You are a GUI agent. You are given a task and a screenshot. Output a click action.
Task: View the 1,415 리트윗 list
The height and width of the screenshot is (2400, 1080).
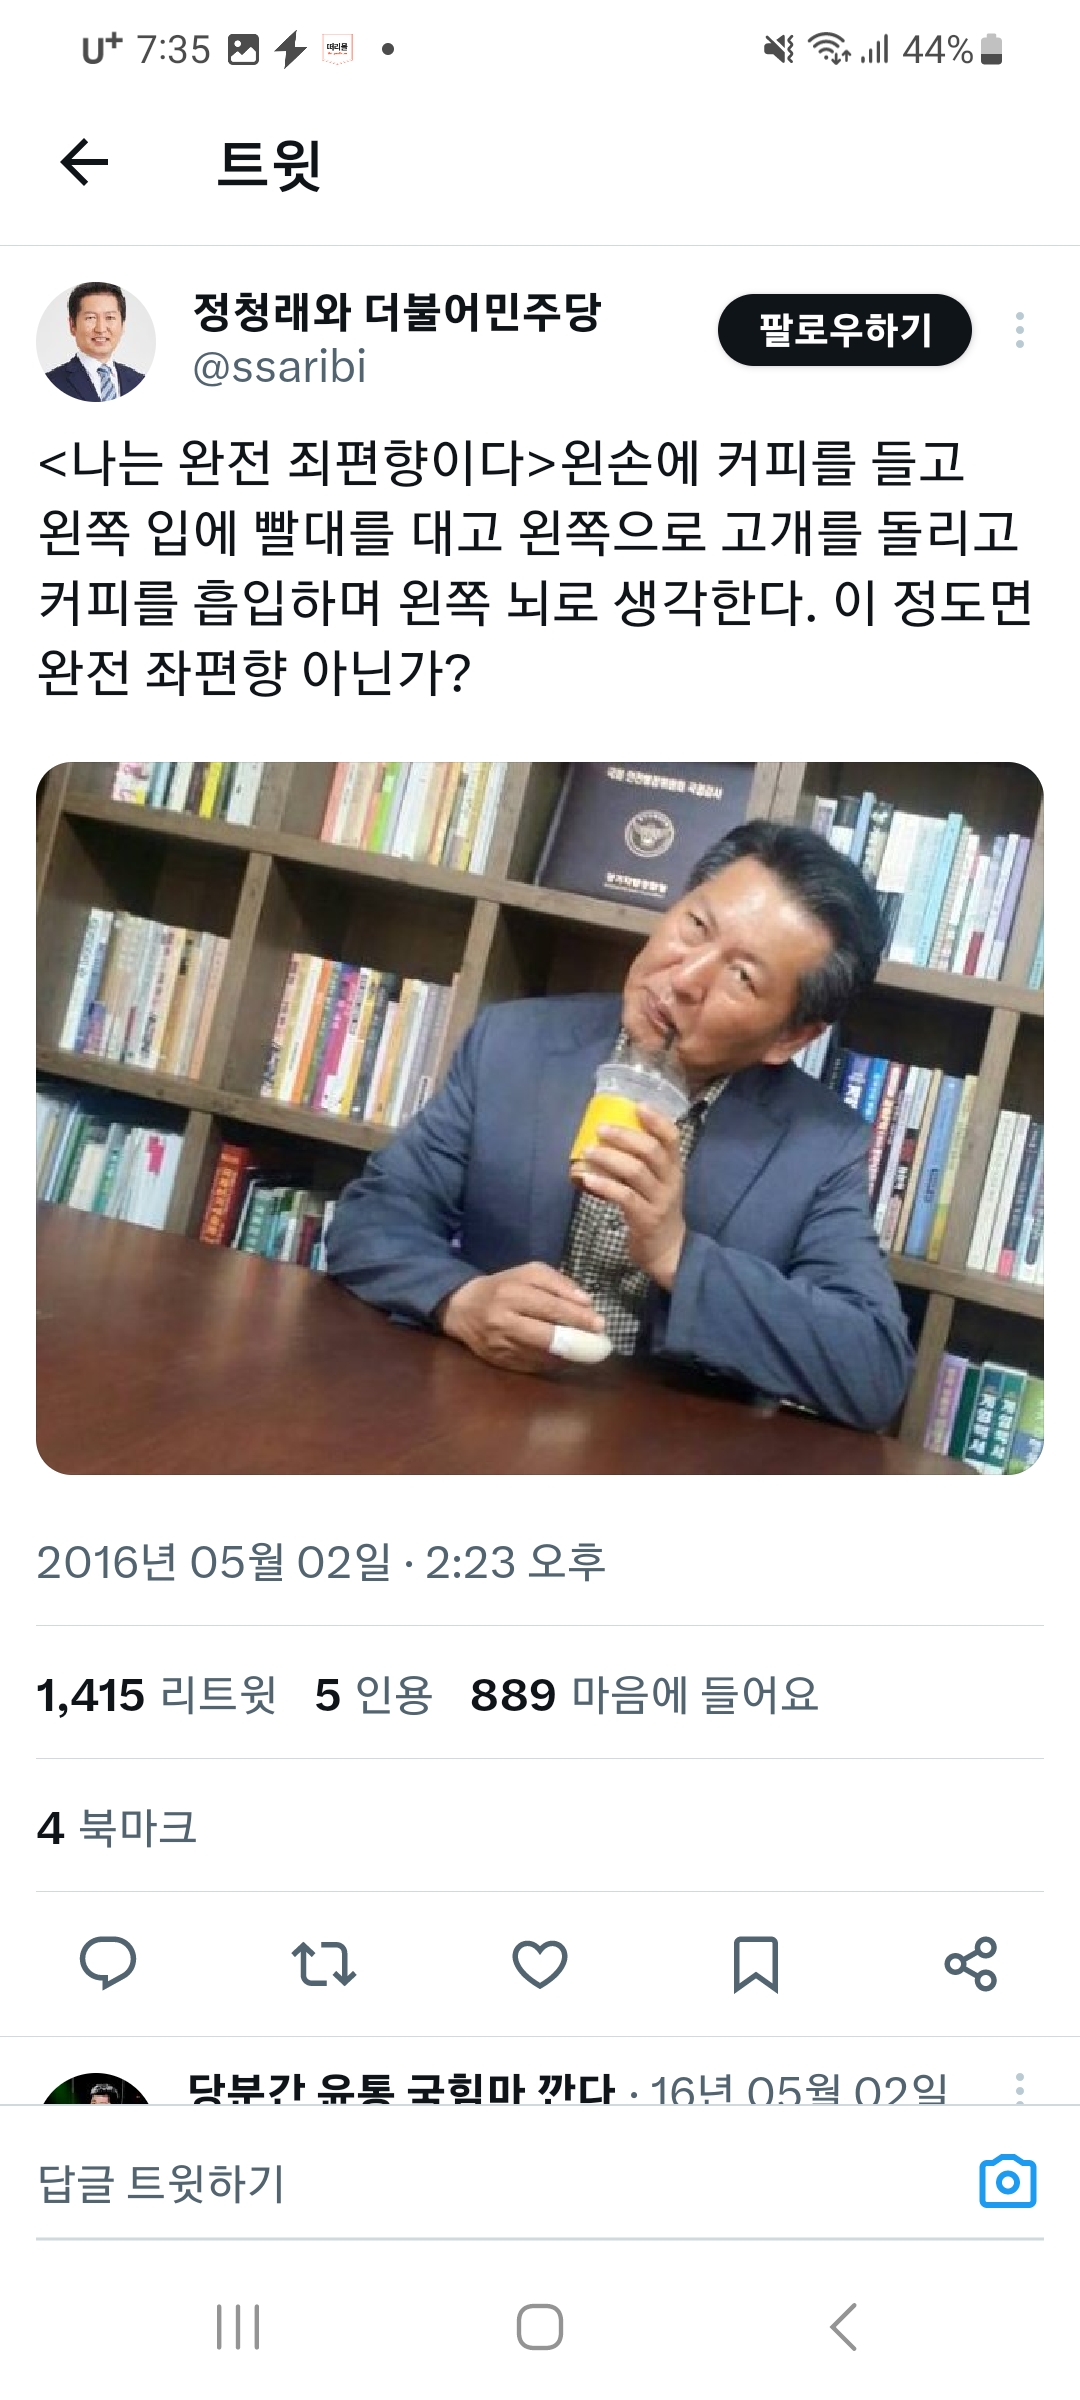tap(157, 1695)
